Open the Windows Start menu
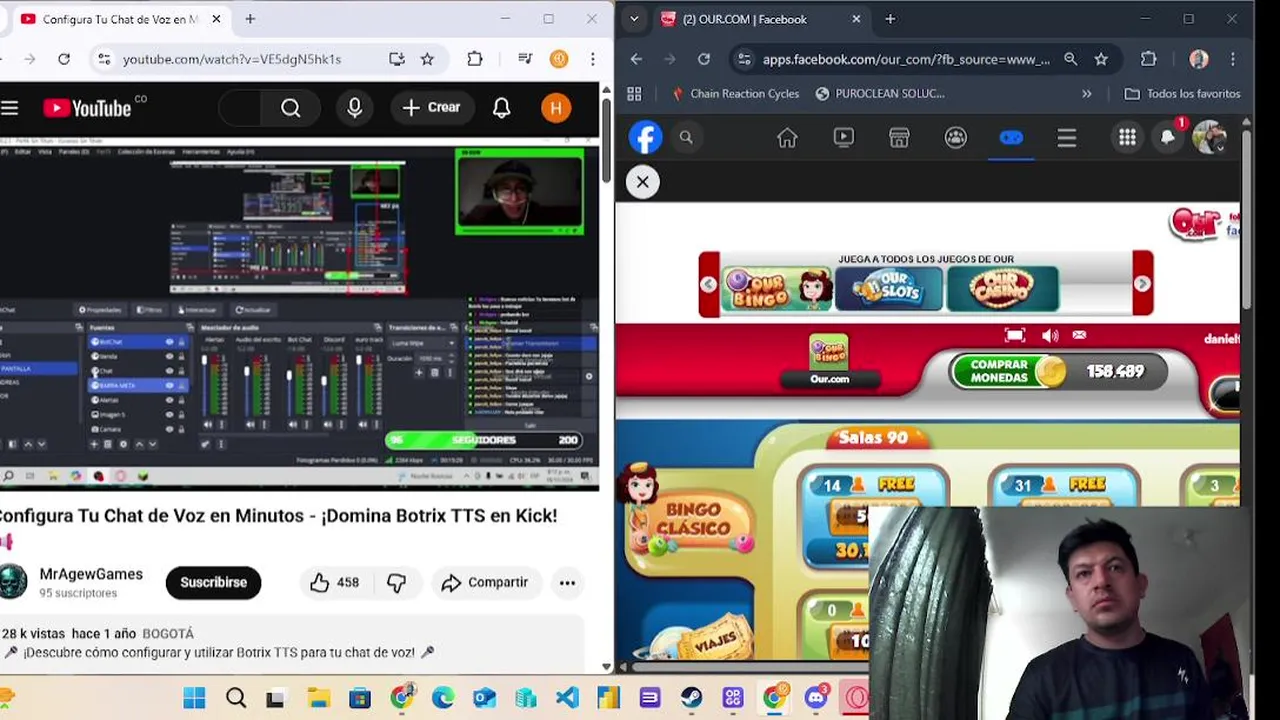This screenshot has height=720, width=1280. tap(194, 698)
